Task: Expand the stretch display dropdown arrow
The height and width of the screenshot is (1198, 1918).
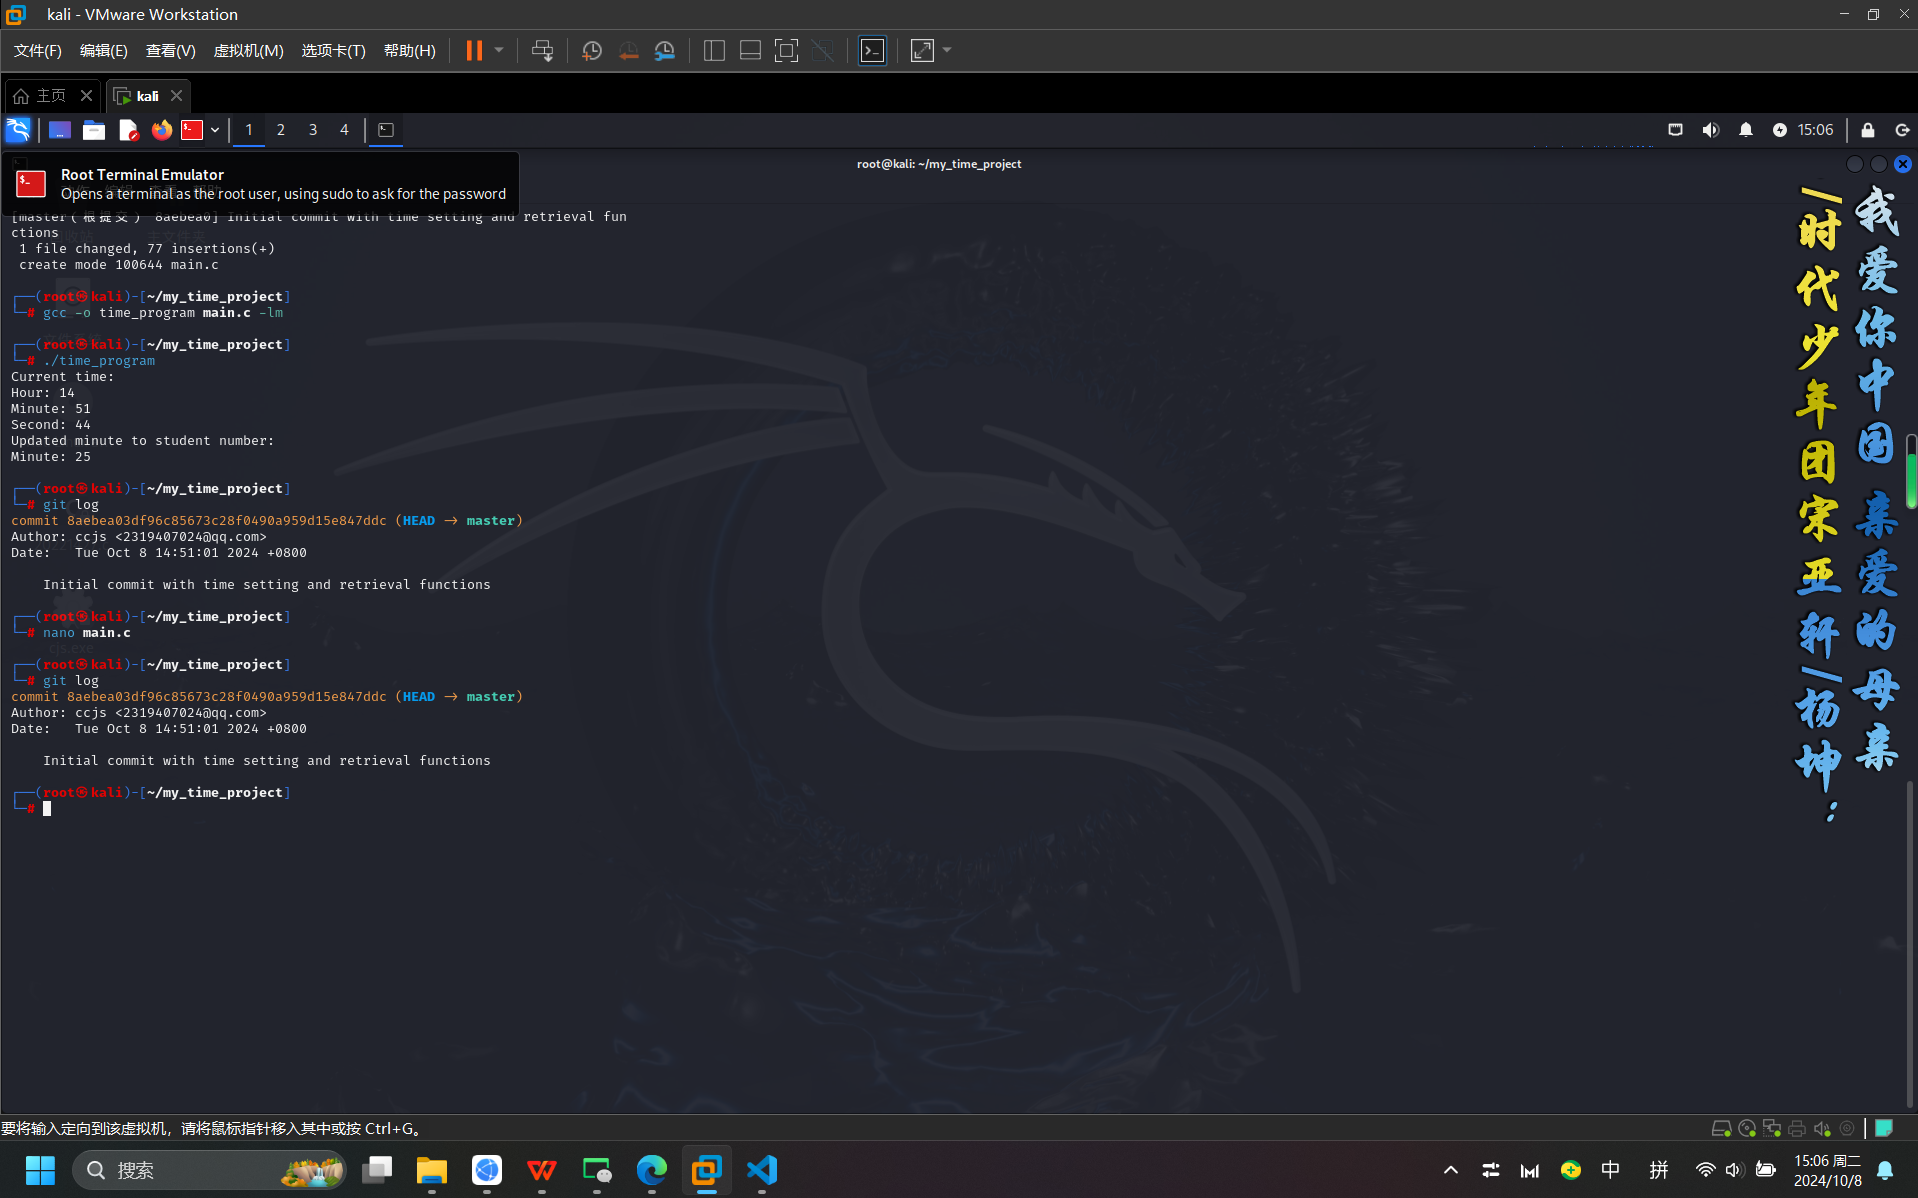Action: tap(947, 50)
